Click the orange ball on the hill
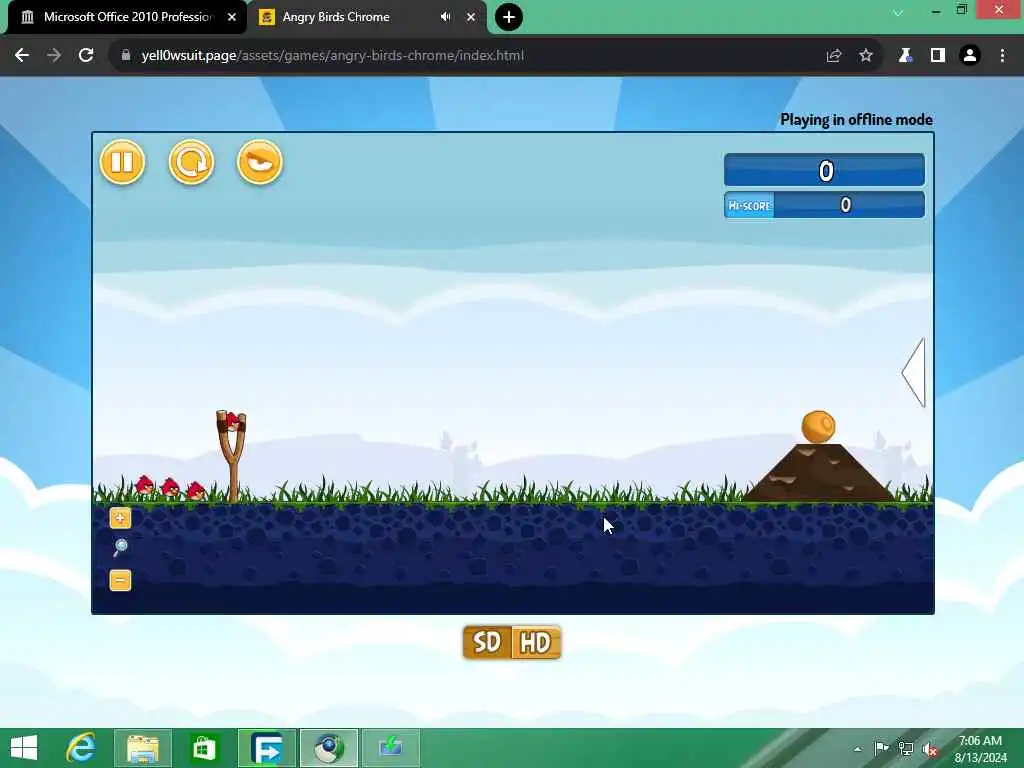This screenshot has width=1024, height=768. [x=818, y=427]
